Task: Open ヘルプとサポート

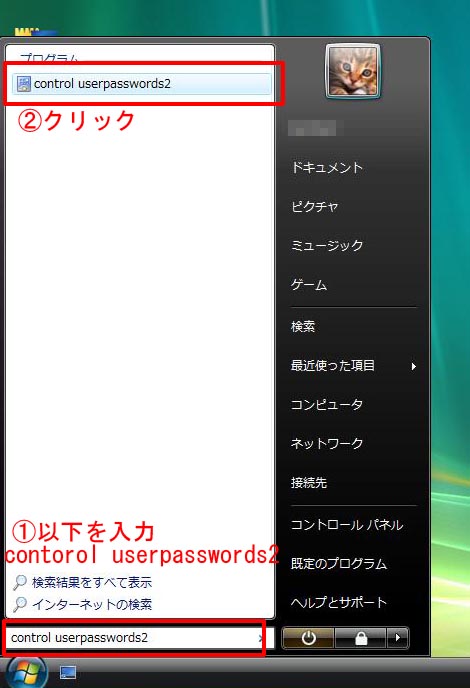Action: point(339,602)
